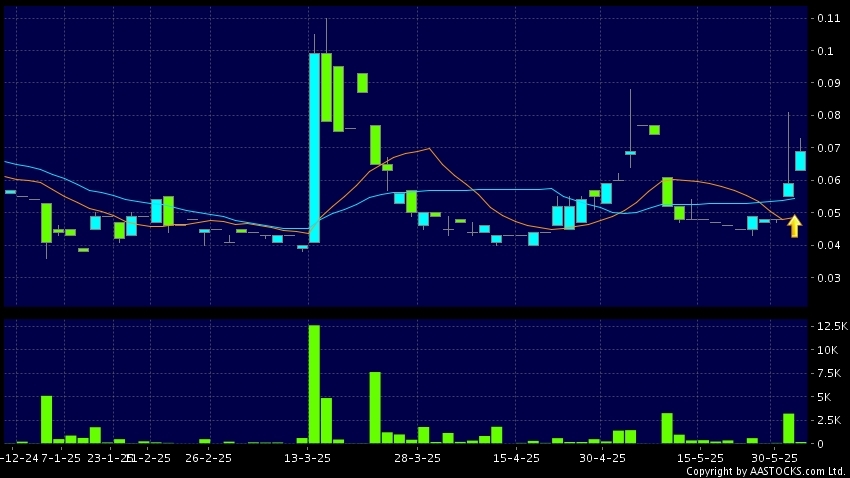Click the 0.05 price axis label
Image resolution: width=850 pixels, height=478 pixels.
pos(828,213)
